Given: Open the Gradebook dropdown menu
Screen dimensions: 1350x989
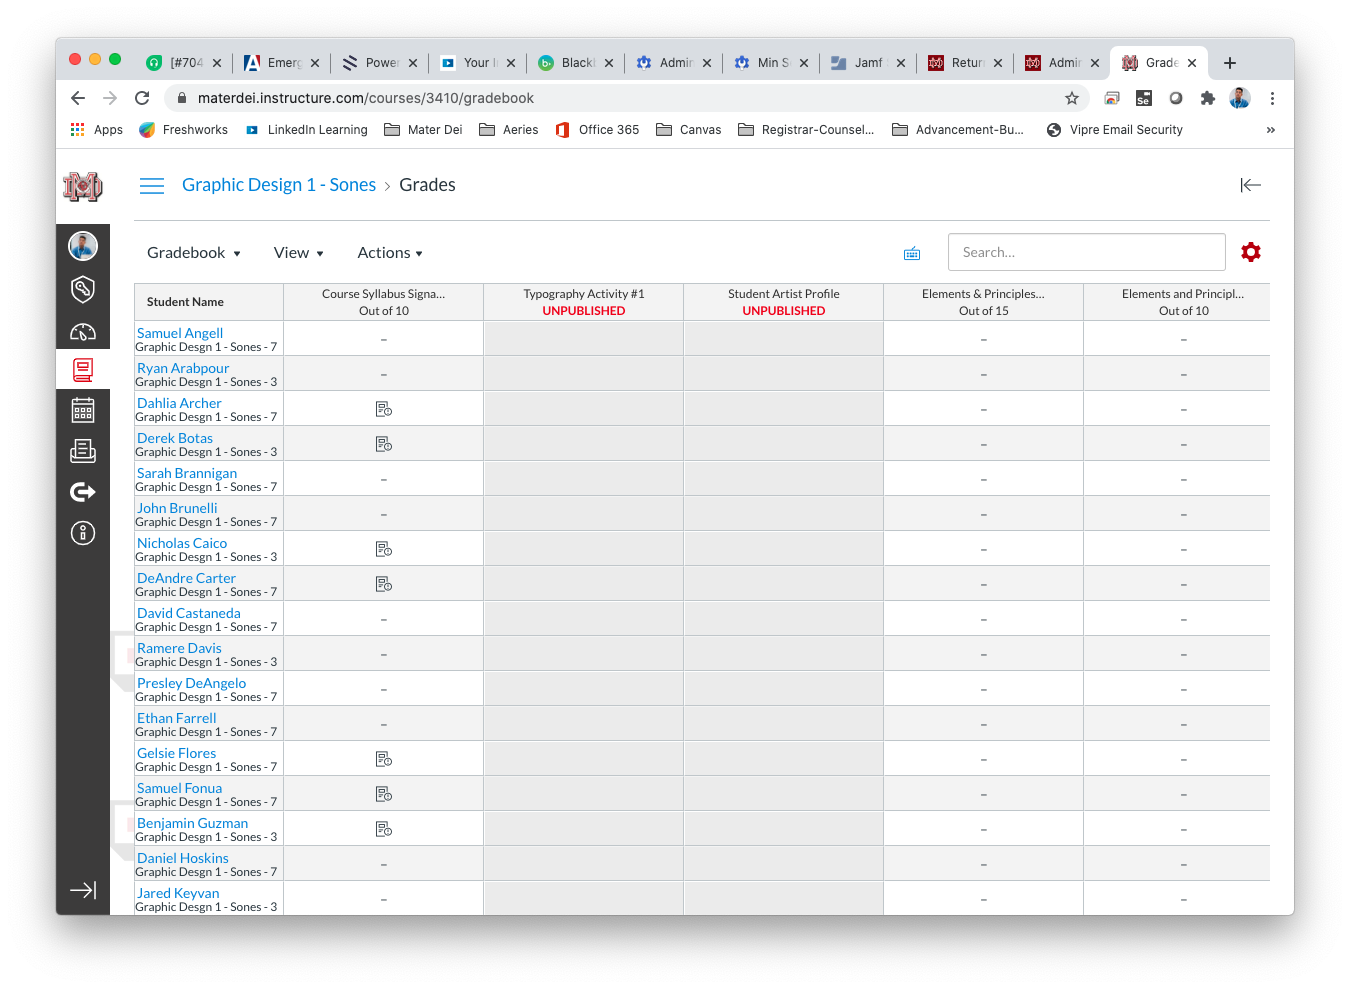Looking at the screenshot, I should [x=194, y=253].
